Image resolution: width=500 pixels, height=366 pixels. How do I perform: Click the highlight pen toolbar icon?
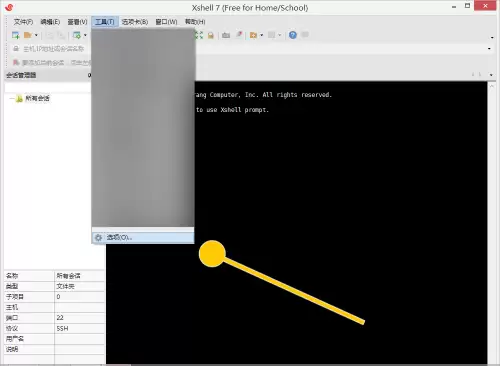[239, 35]
